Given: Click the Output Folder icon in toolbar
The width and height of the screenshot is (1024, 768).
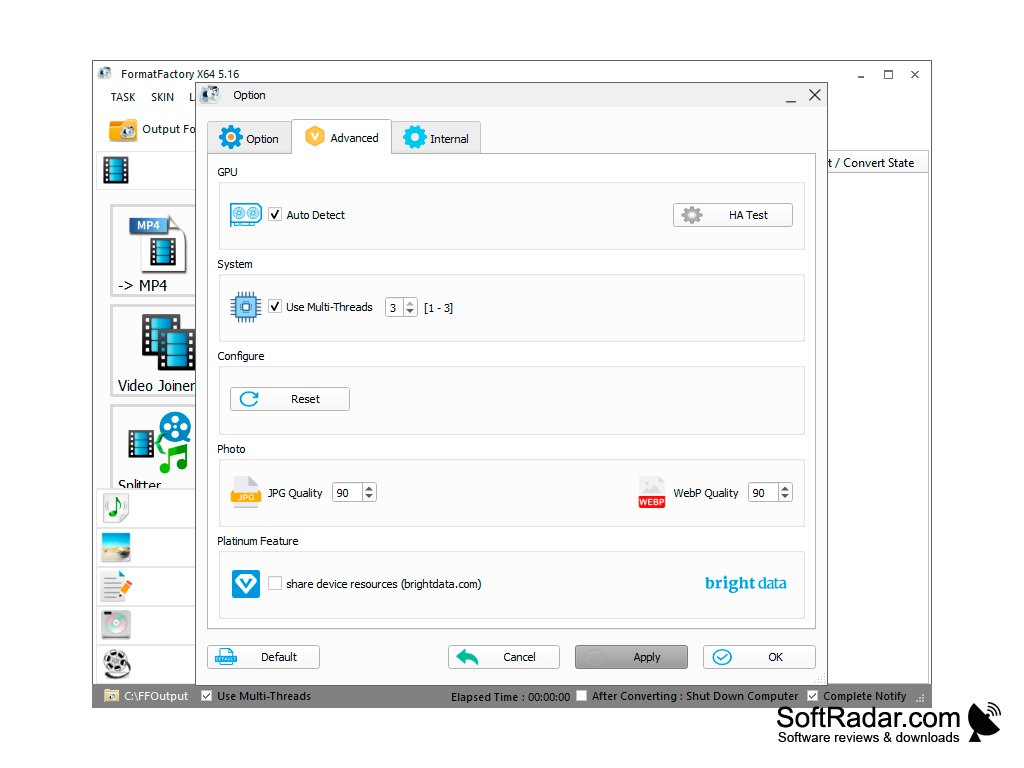Looking at the screenshot, I should (123, 130).
